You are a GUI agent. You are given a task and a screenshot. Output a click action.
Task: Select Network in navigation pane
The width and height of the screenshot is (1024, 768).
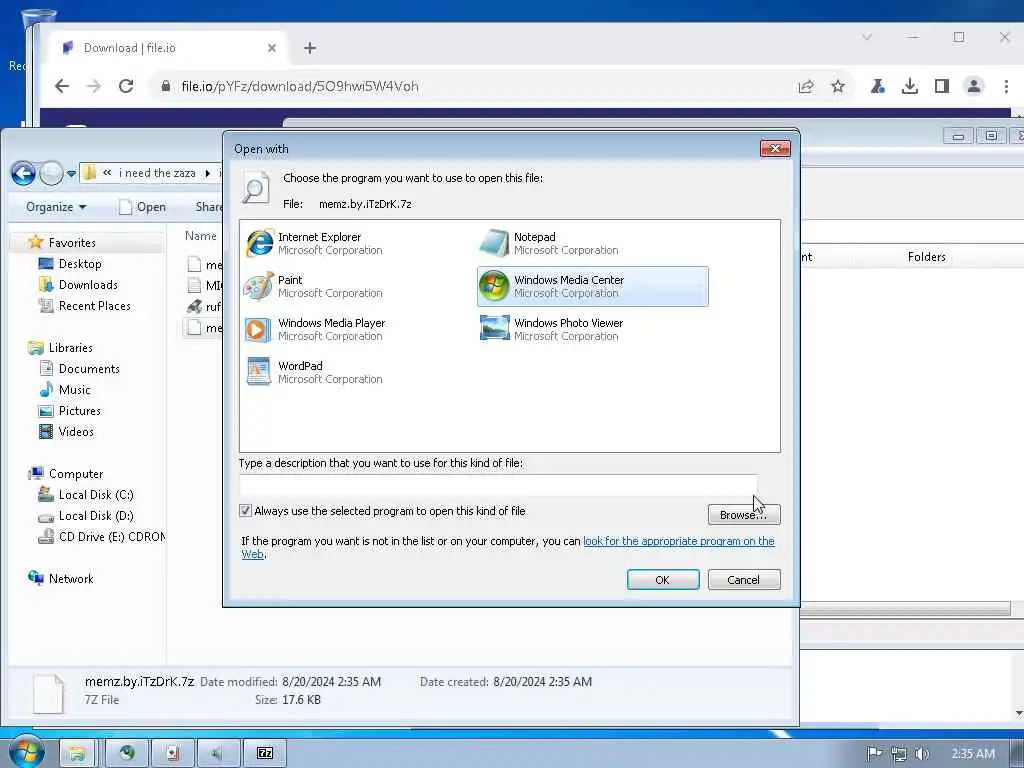pyautogui.click(x=71, y=579)
